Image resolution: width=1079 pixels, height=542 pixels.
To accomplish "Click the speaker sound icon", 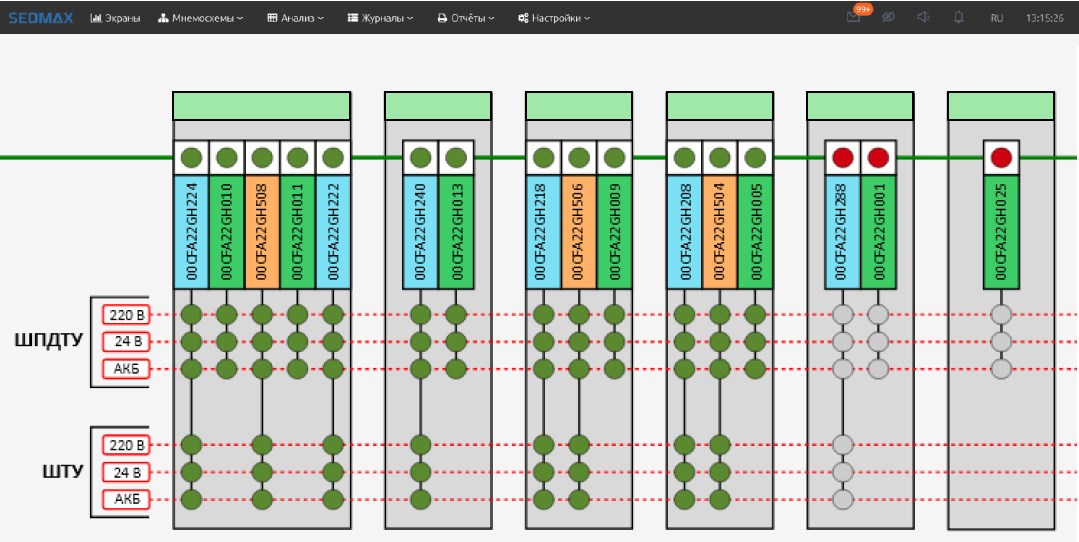I will click(922, 18).
